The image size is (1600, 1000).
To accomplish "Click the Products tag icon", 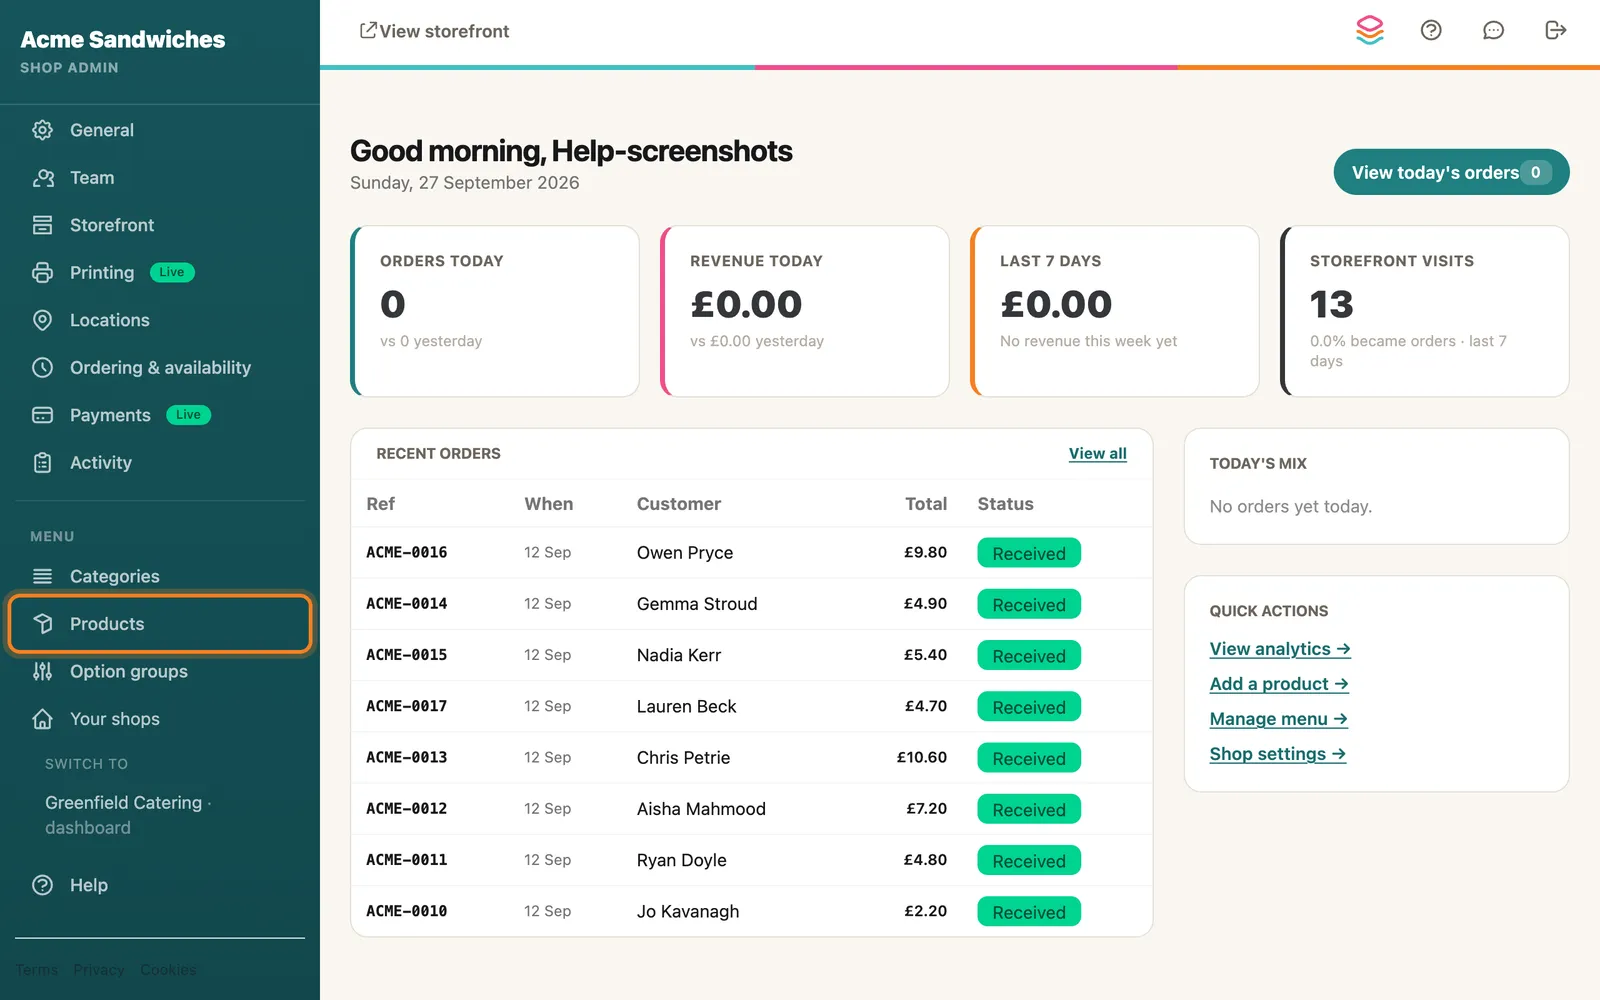I will point(42,624).
